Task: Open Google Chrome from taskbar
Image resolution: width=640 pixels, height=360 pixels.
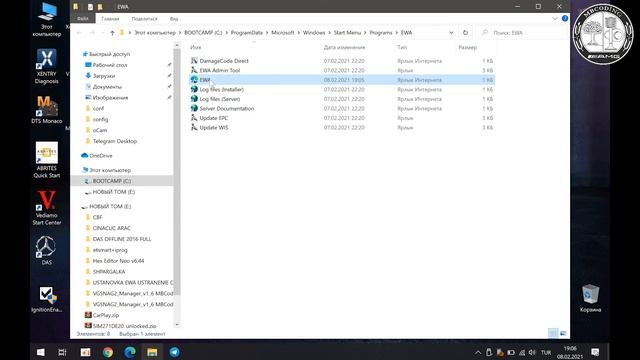Action: (108, 352)
